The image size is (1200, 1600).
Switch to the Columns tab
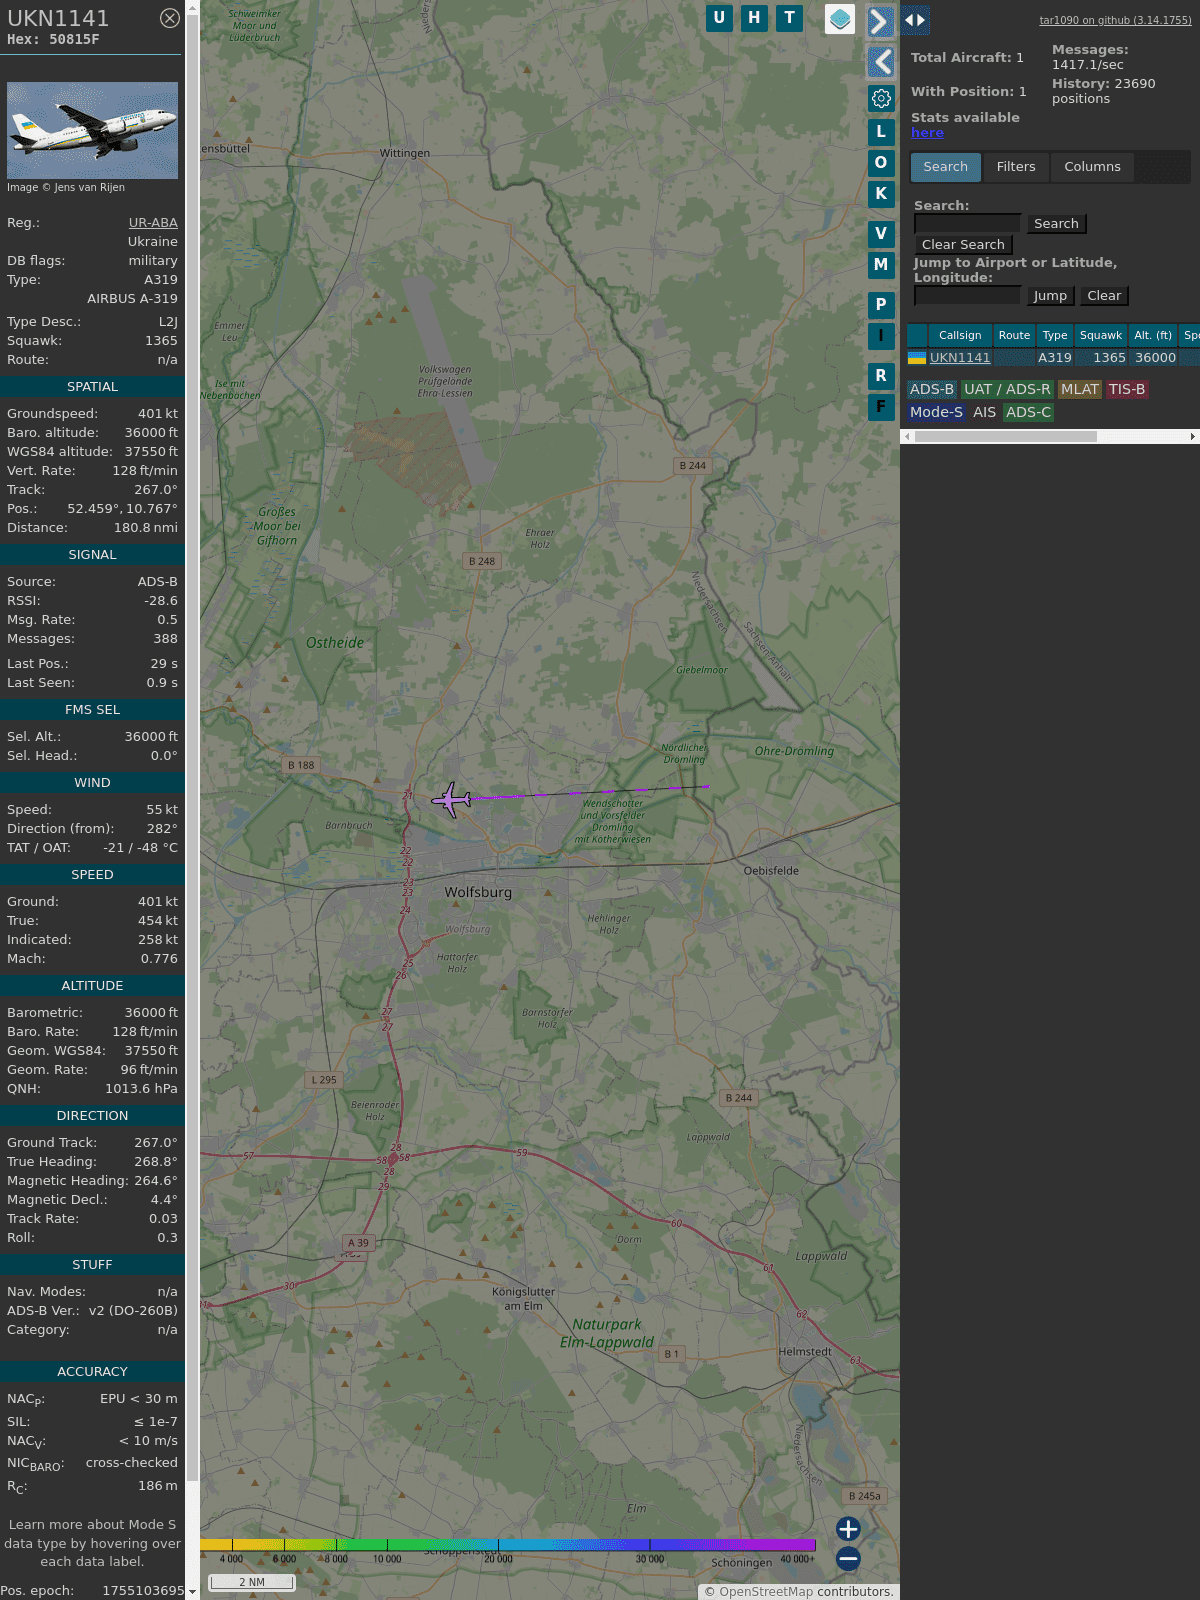click(x=1092, y=167)
